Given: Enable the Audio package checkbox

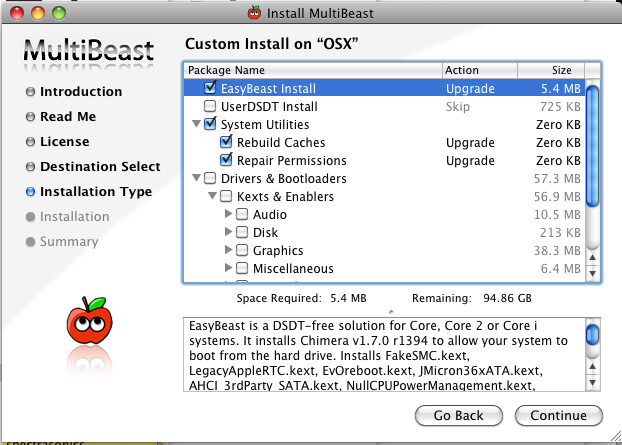Looking at the screenshot, I should point(242,214).
